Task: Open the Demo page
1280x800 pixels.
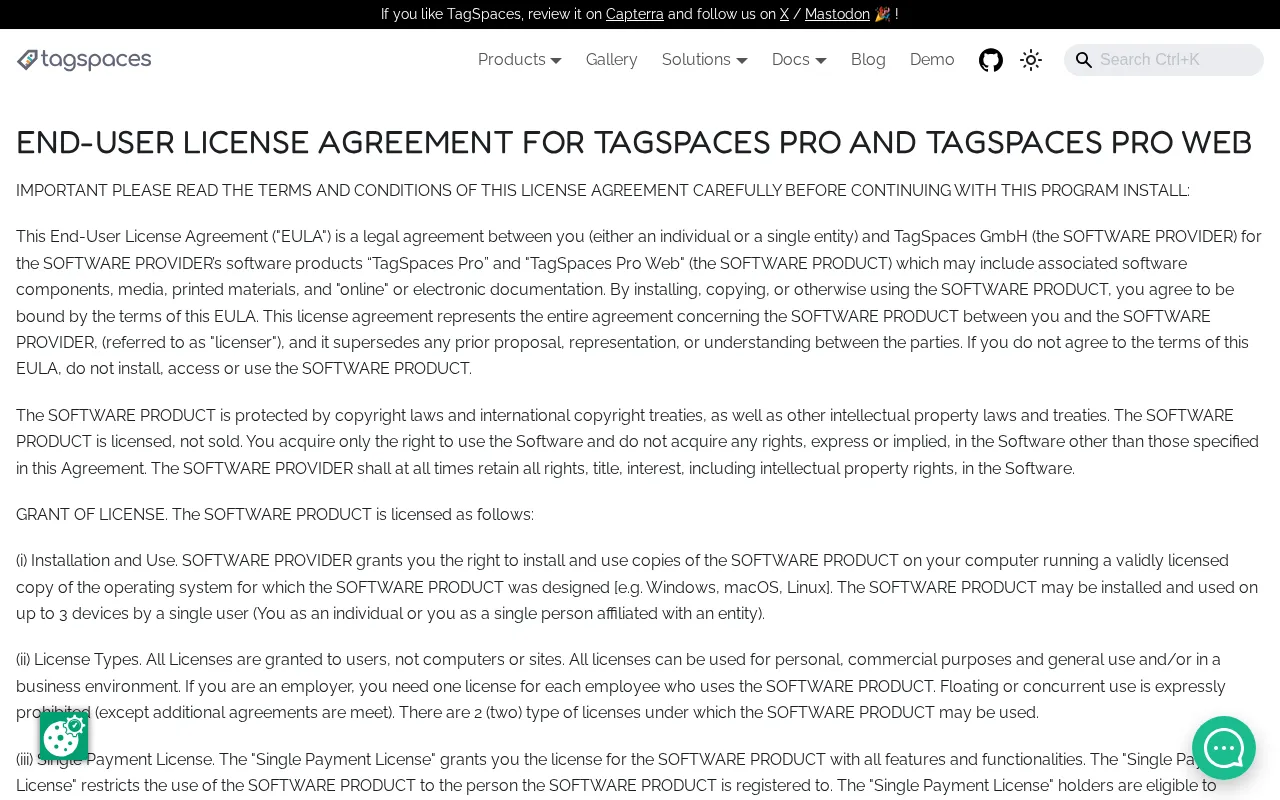Action: point(932,60)
